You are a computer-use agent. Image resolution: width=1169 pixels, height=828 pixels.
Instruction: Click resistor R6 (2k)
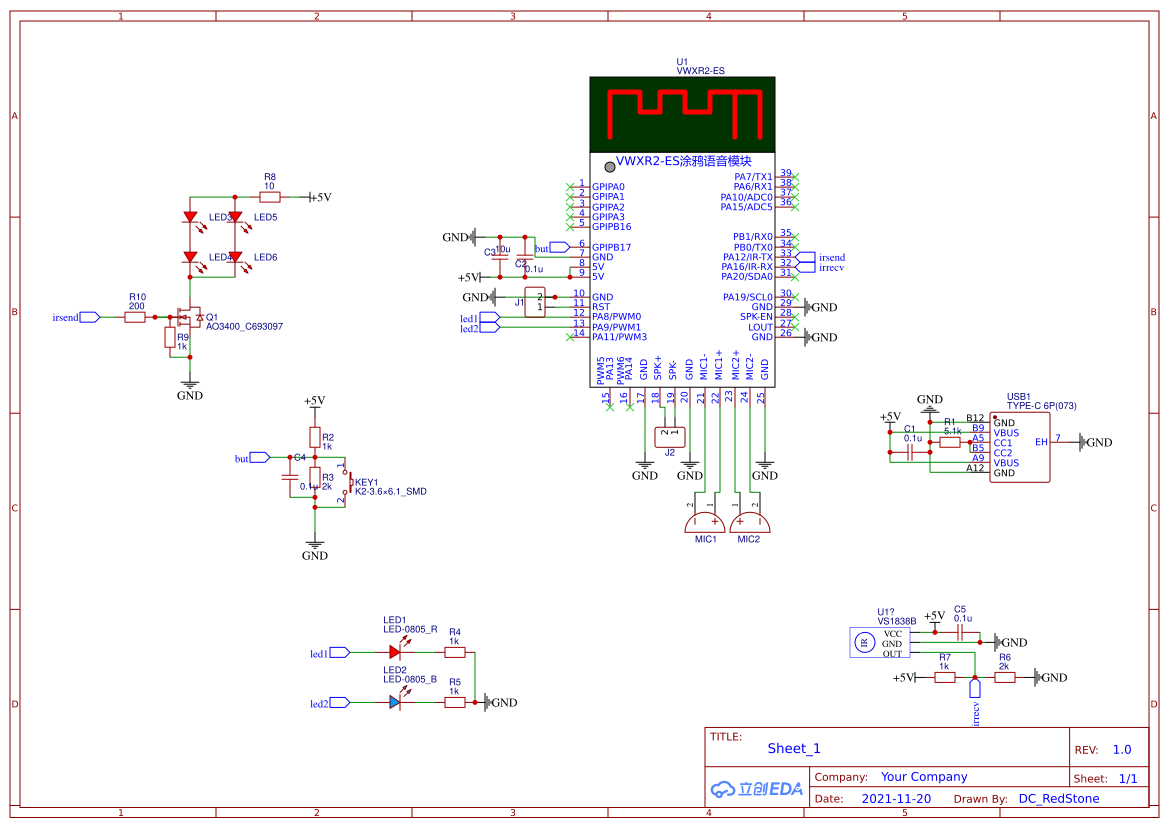pyautogui.click(x=1005, y=677)
